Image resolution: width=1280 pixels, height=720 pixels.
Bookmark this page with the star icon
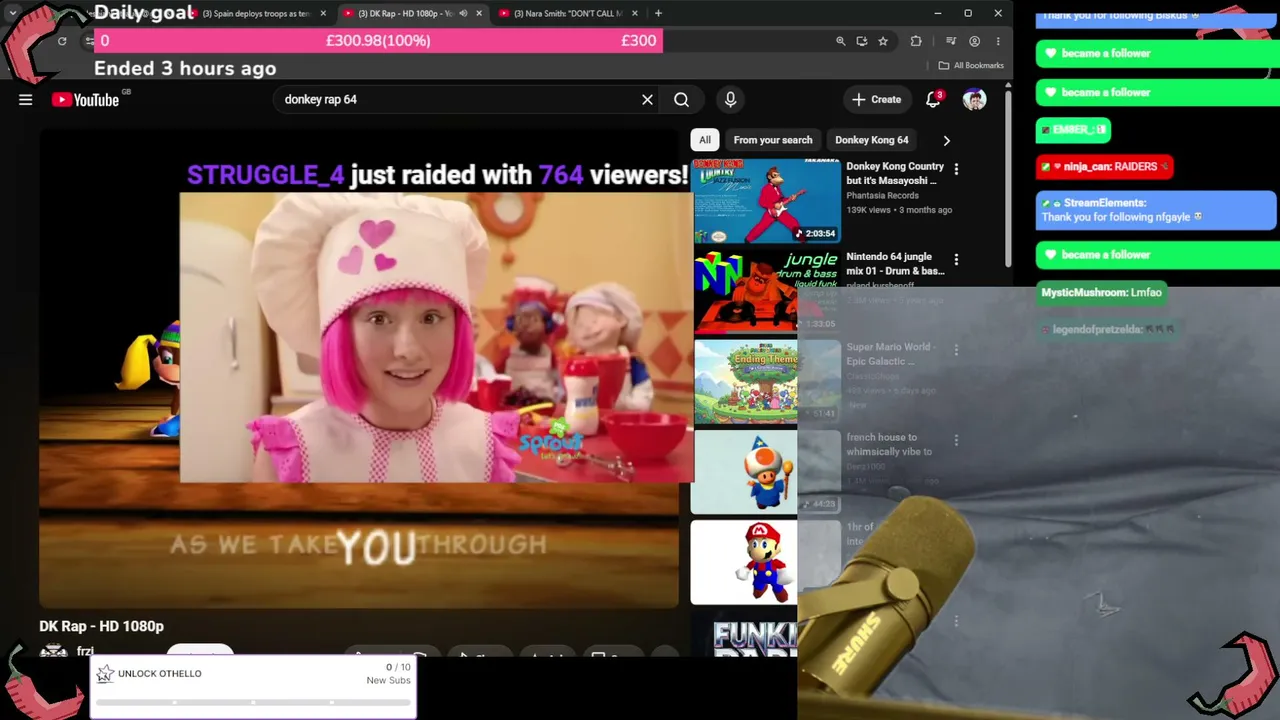(x=883, y=41)
